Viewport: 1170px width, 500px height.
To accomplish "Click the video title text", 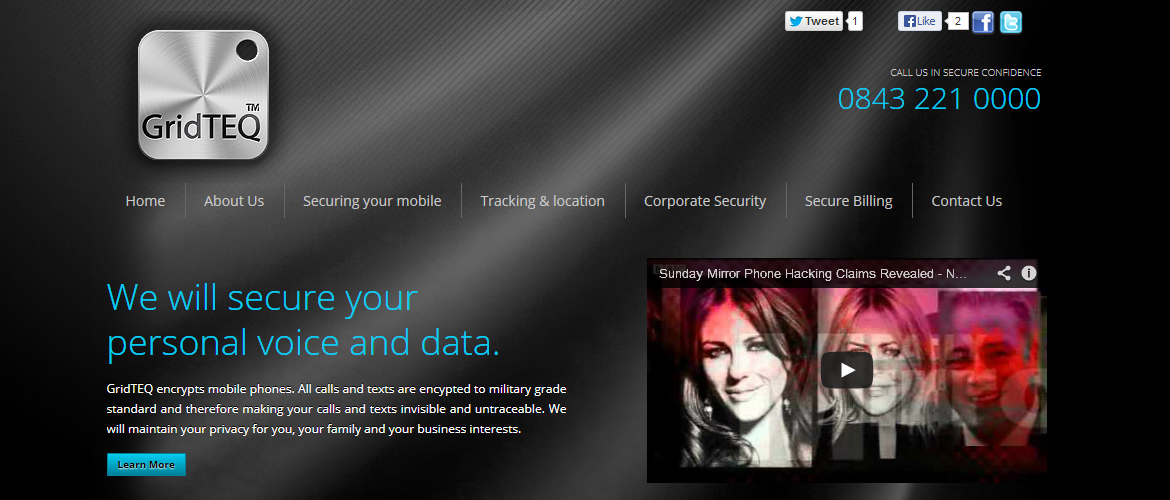I will point(813,274).
